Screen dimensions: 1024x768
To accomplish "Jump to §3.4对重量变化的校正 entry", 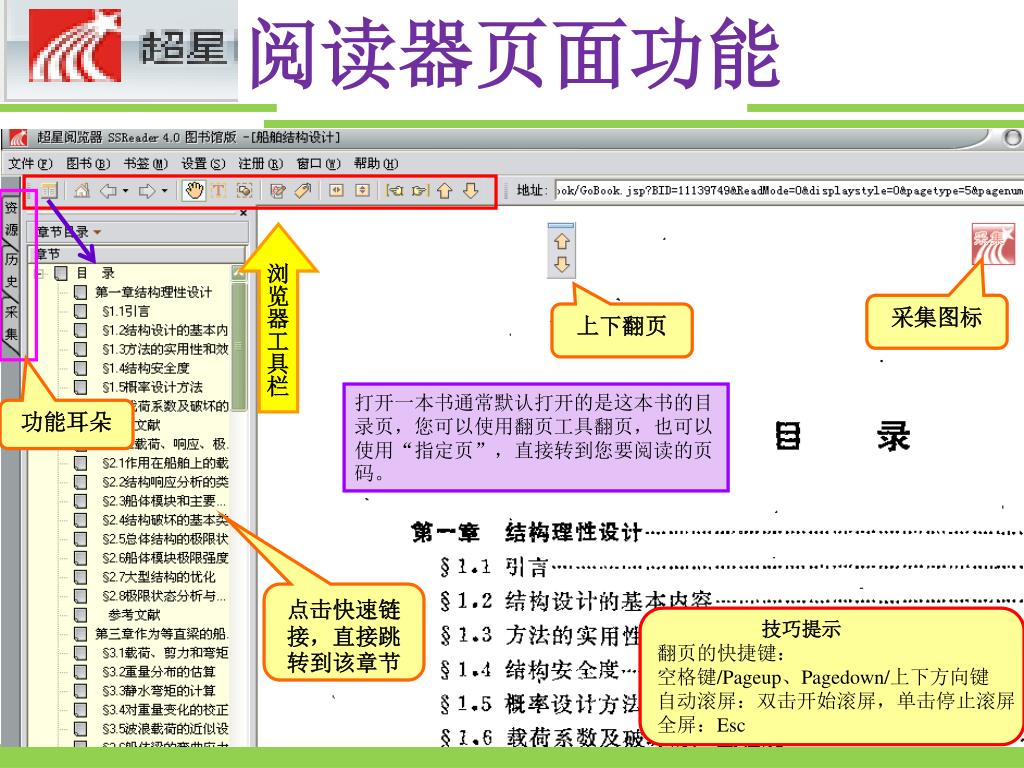I will pos(165,709).
